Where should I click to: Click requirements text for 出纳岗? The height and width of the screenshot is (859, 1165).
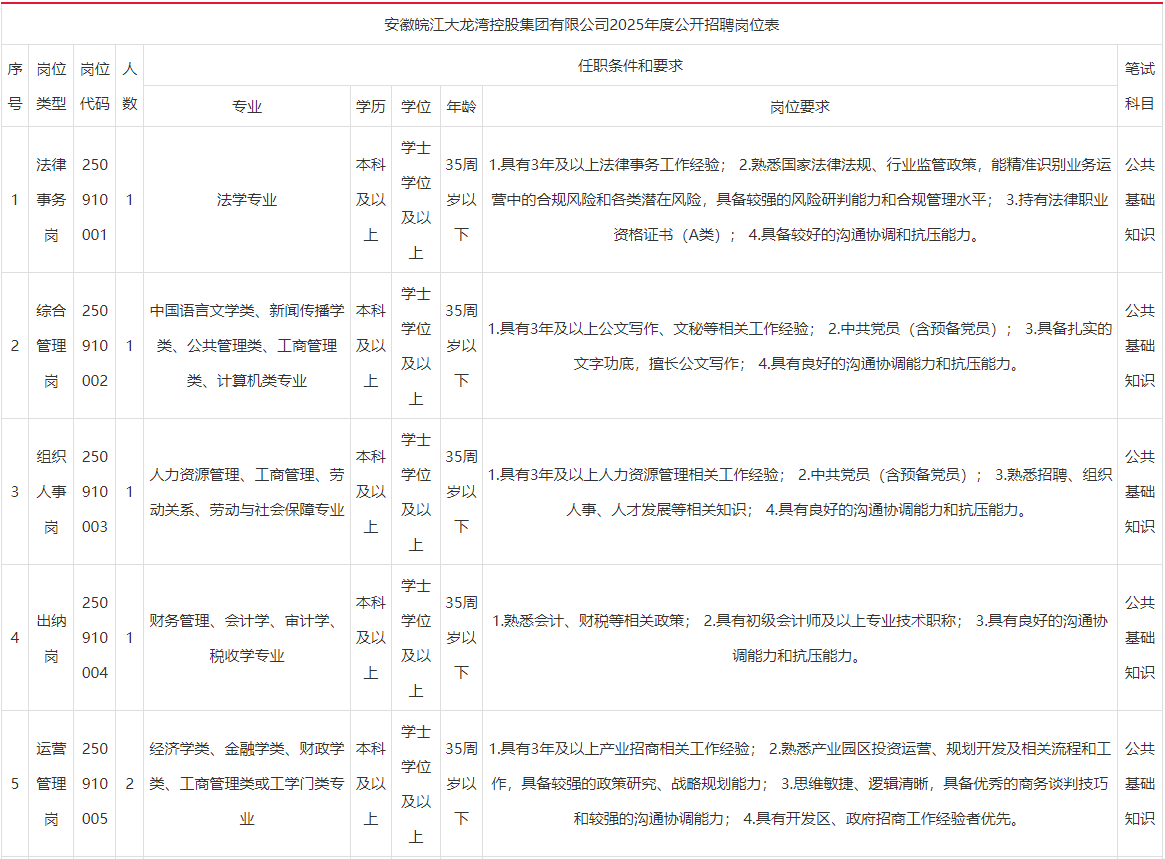click(x=799, y=638)
